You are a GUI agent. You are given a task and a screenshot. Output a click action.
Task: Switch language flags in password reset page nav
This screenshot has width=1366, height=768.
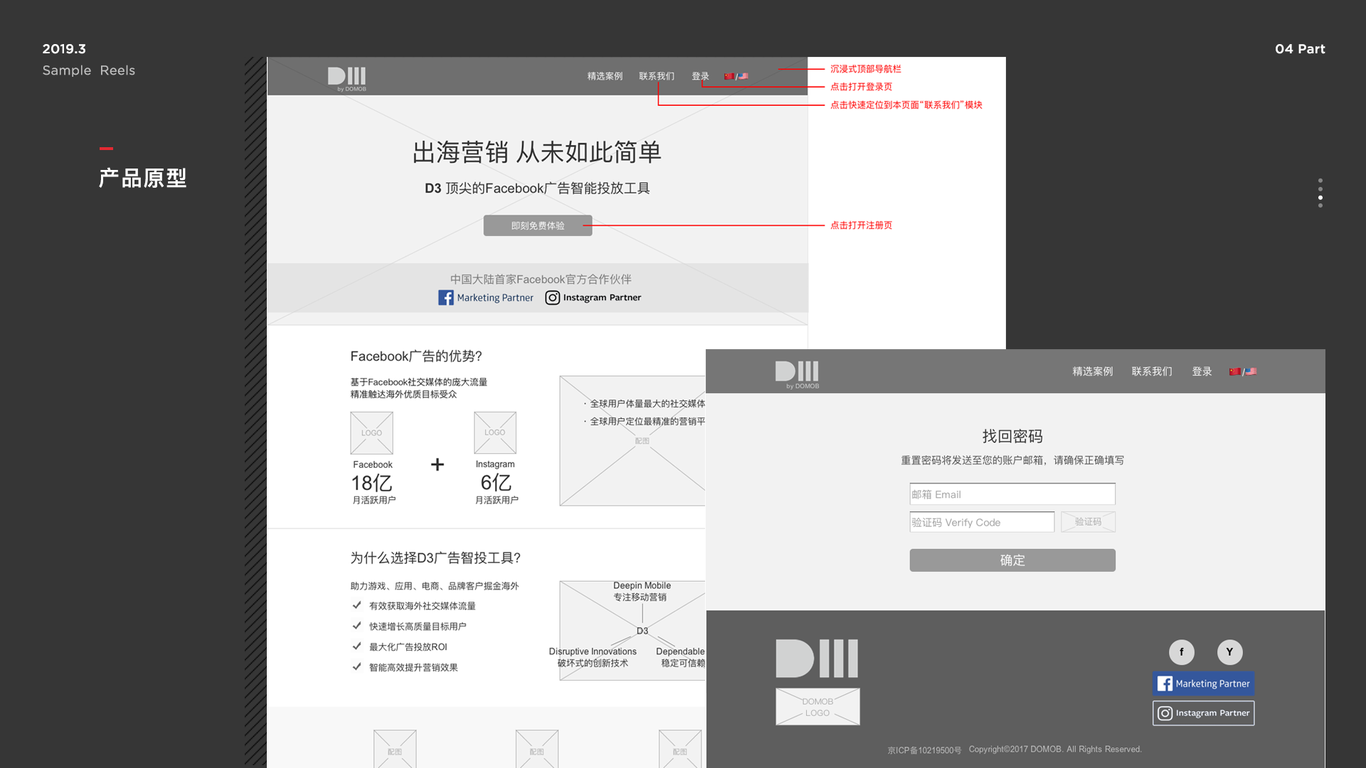point(1243,371)
